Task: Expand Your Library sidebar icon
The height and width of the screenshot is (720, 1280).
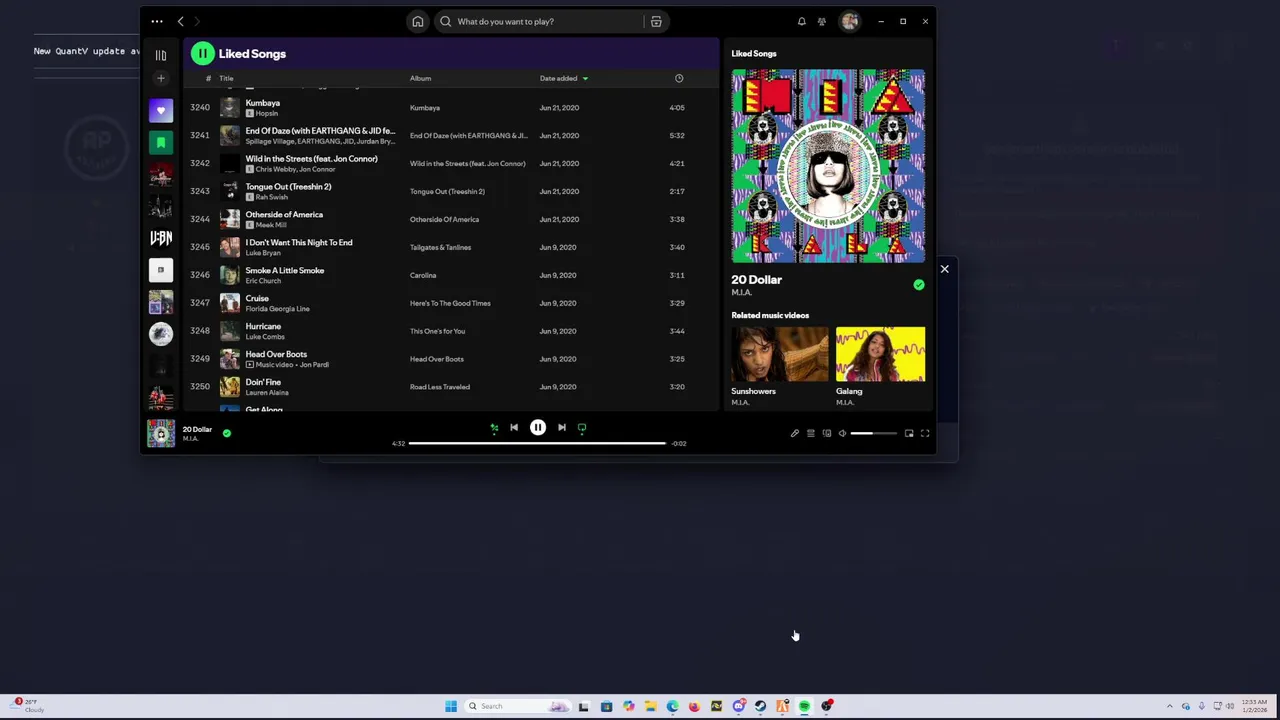Action: pos(161,55)
